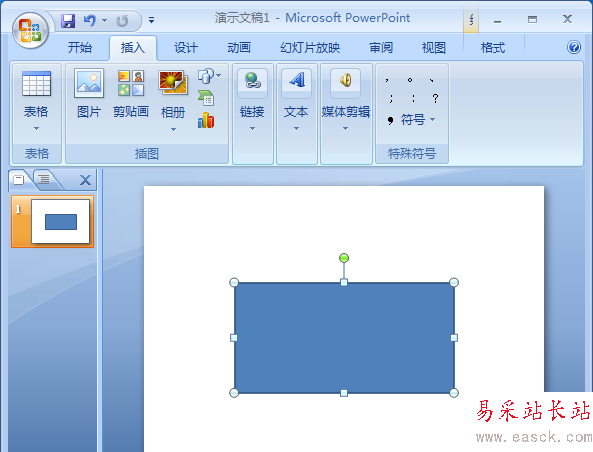Switch to the 审阅 tab
593x452 pixels.
point(381,48)
